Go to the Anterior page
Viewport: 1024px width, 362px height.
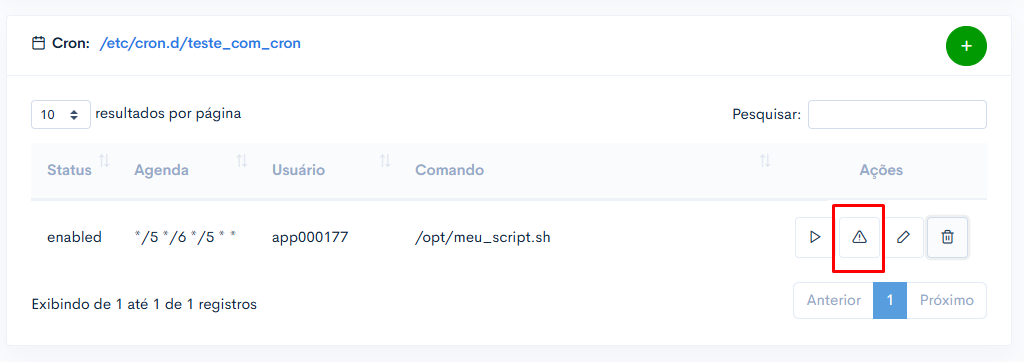[833, 301]
